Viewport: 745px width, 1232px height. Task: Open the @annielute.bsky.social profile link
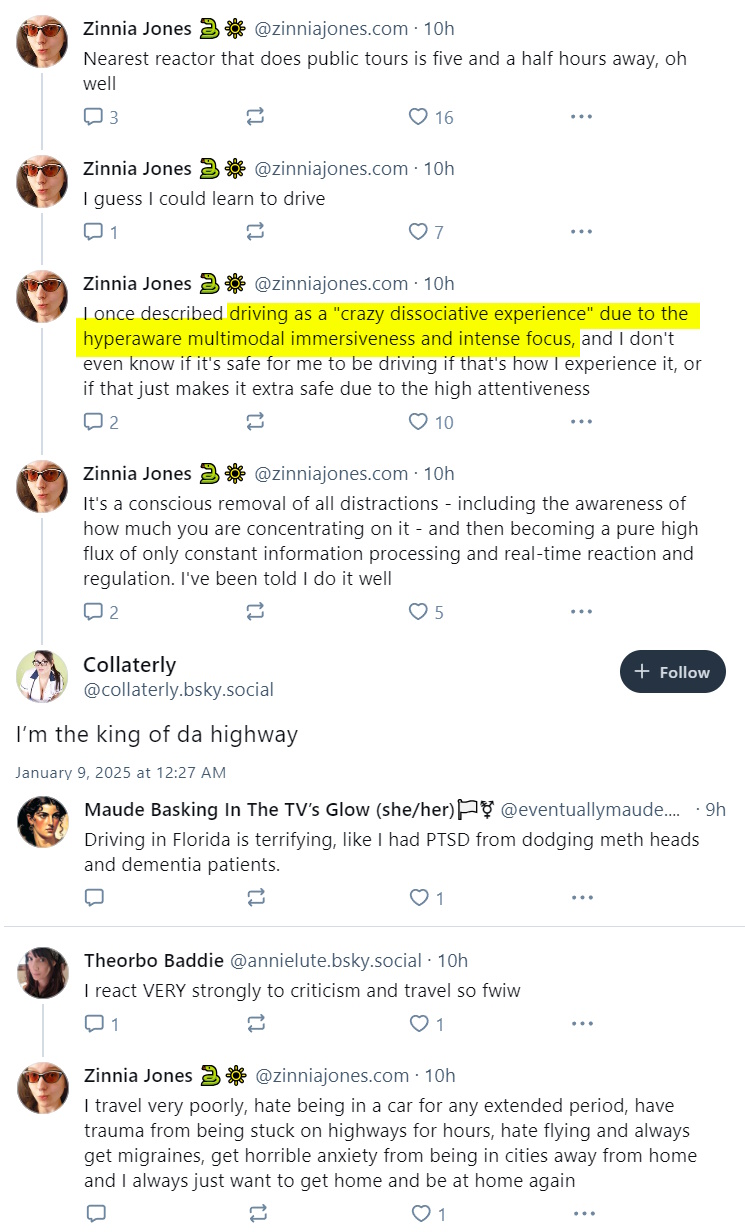(326, 961)
